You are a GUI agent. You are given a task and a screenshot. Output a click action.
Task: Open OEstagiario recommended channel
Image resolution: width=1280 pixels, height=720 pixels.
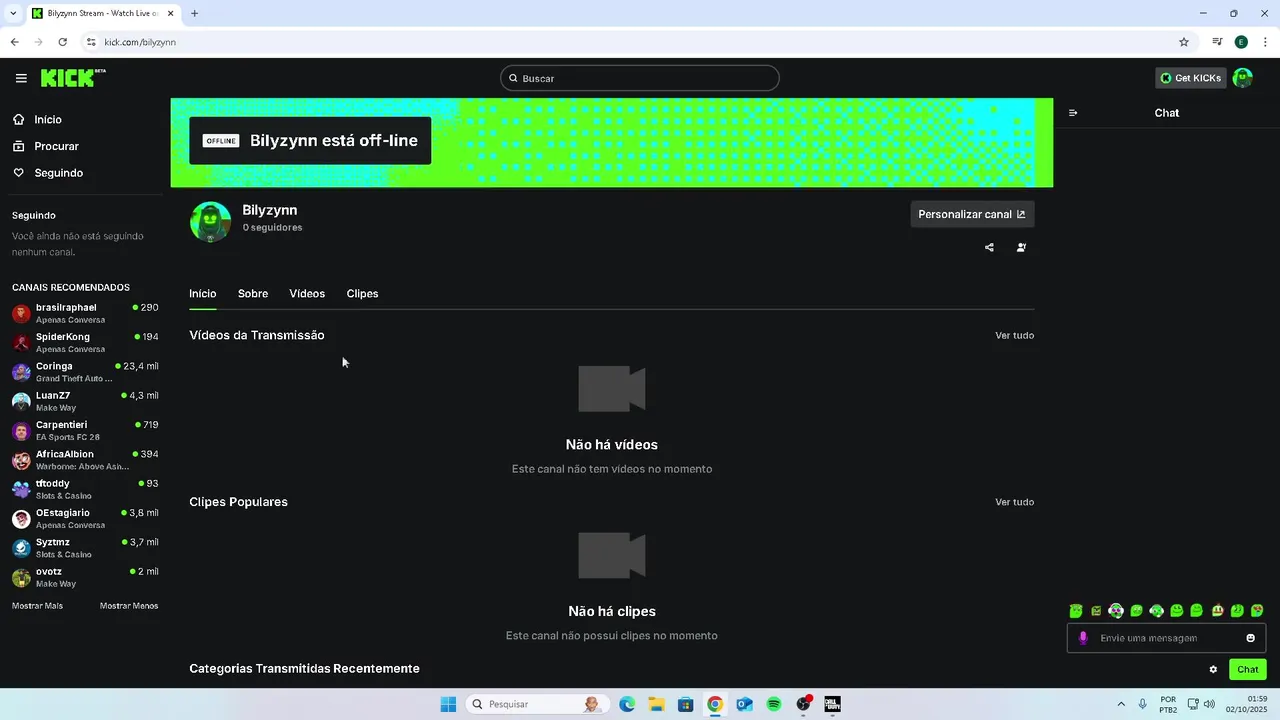click(x=85, y=519)
